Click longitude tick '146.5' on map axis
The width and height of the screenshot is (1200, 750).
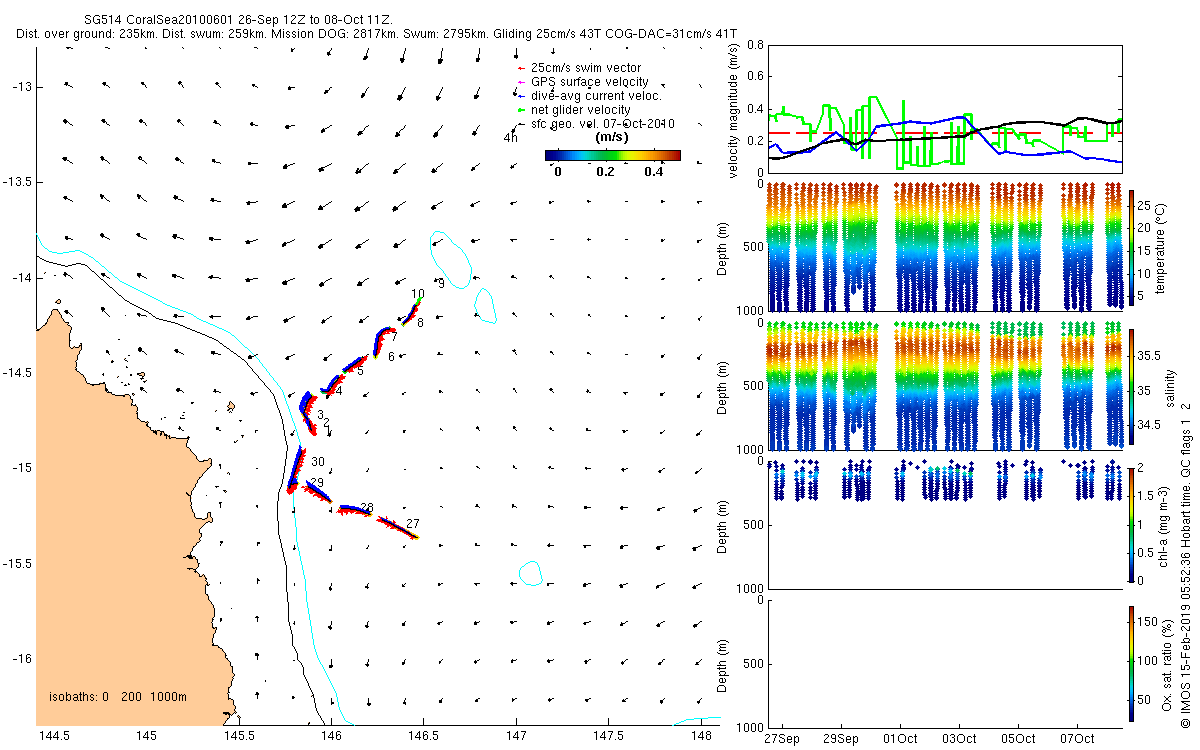coord(423,737)
